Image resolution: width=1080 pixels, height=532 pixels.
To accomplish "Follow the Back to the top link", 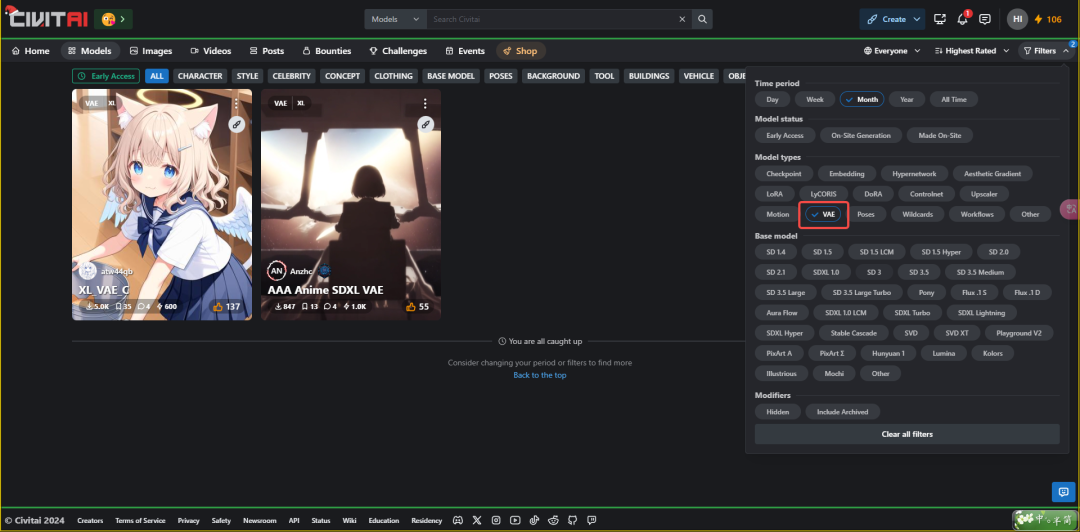I will click(539, 375).
